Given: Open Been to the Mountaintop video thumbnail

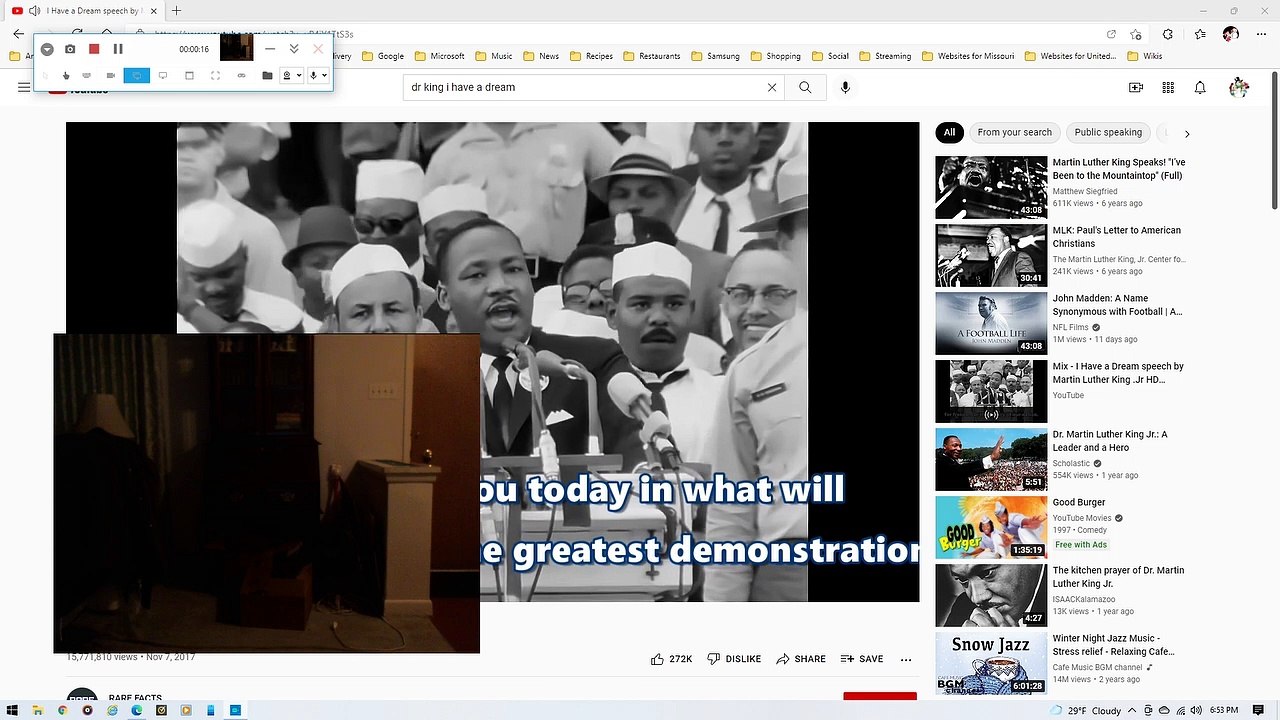Looking at the screenshot, I should coord(991,187).
